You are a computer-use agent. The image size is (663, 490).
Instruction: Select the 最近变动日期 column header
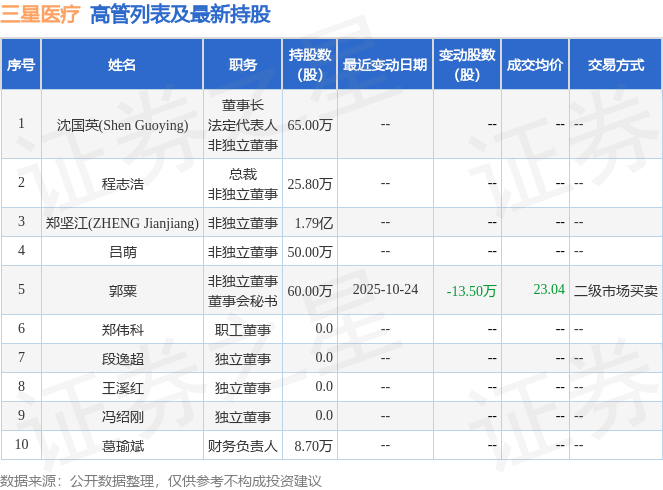coord(385,65)
